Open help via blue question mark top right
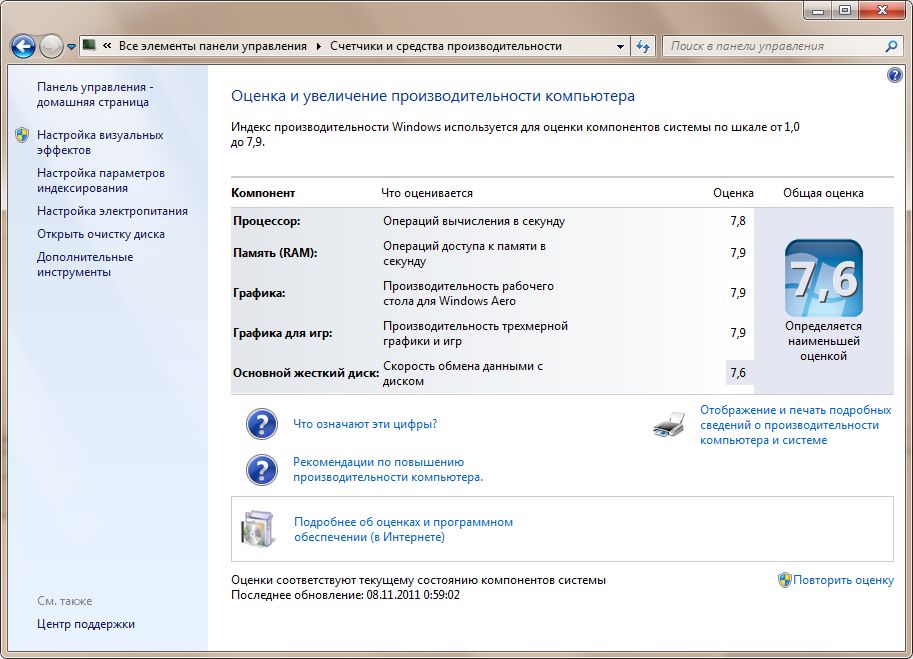The image size is (913, 659). [x=894, y=75]
